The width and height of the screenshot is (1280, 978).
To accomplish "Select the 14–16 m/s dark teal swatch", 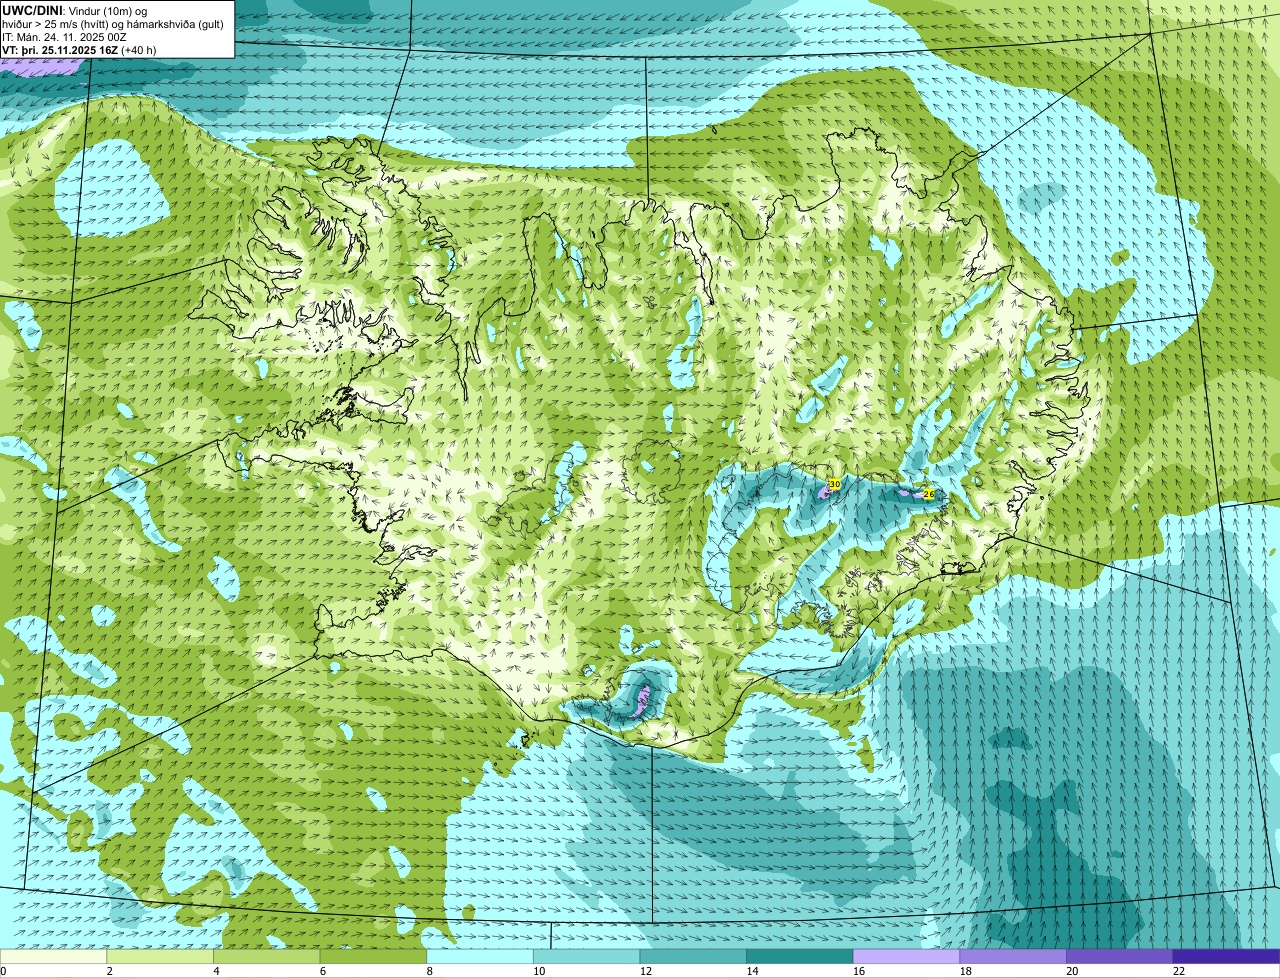I will tap(800, 956).
